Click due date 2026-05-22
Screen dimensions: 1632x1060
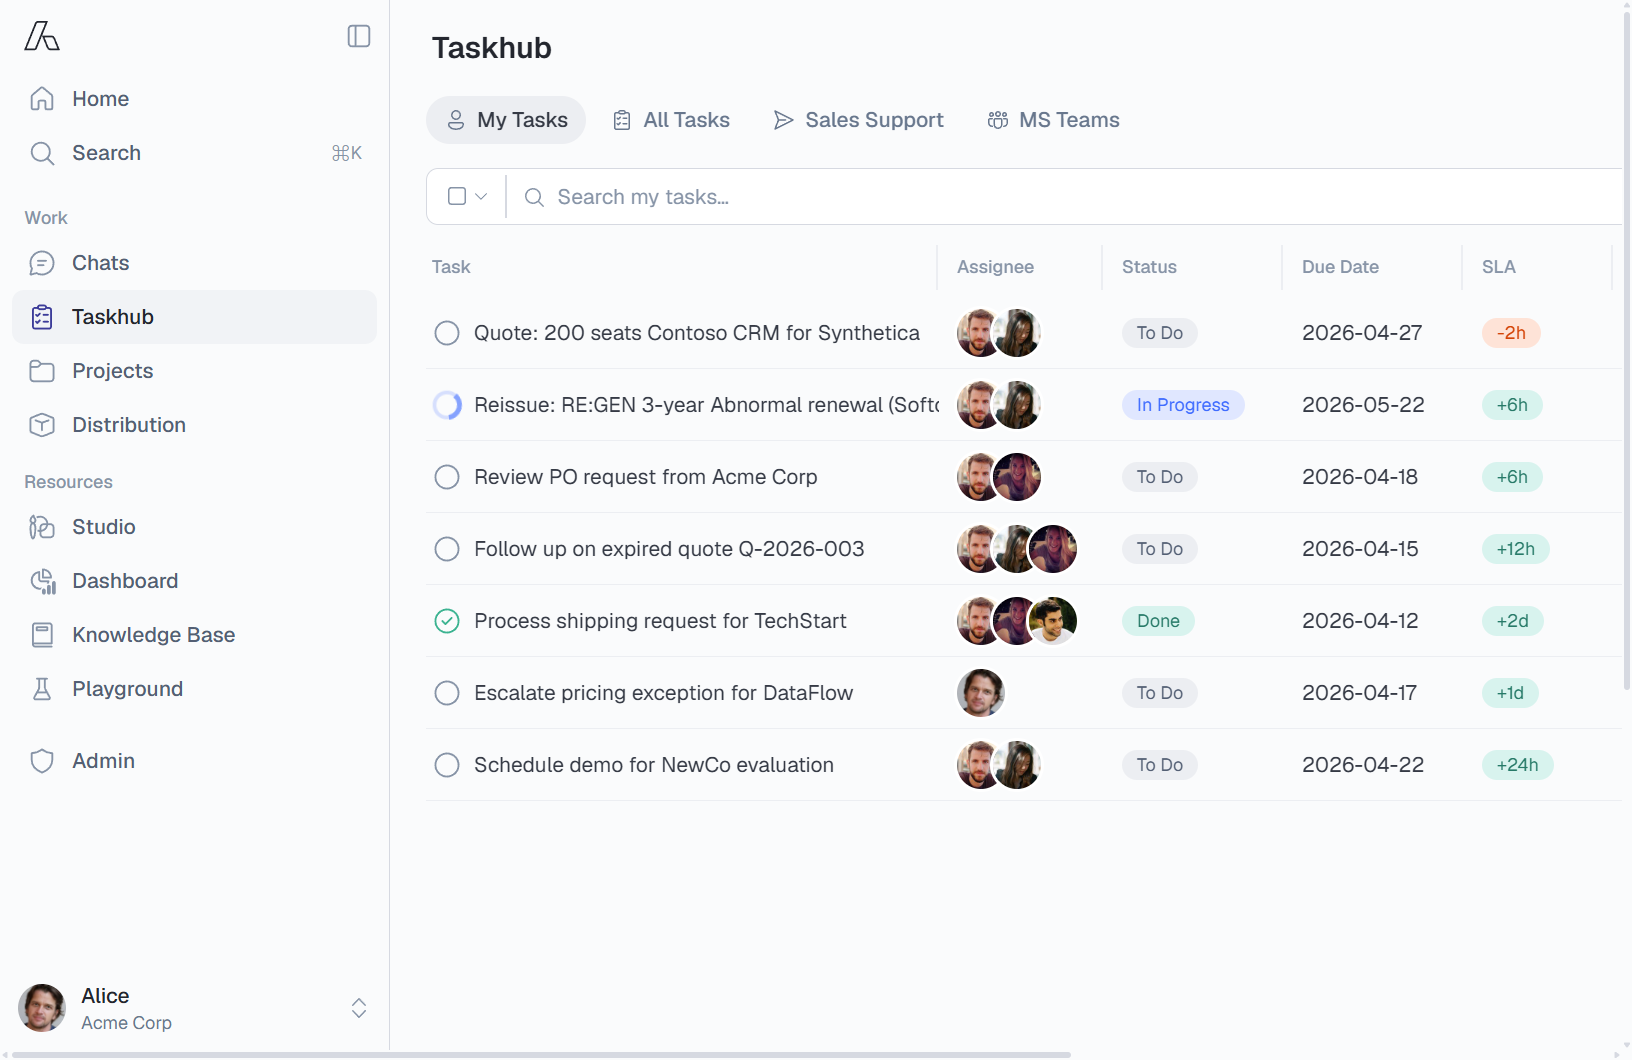tap(1363, 405)
